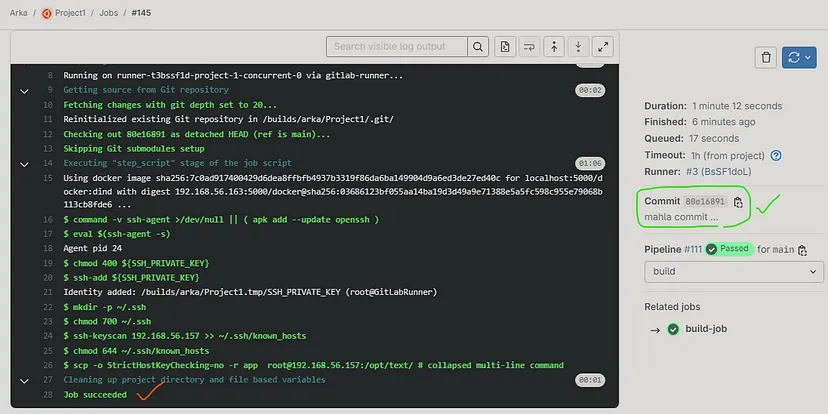Screen dimensions: 828x414
Task: Open runner #3 (BsSF1doL) link
Action: pos(718,172)
